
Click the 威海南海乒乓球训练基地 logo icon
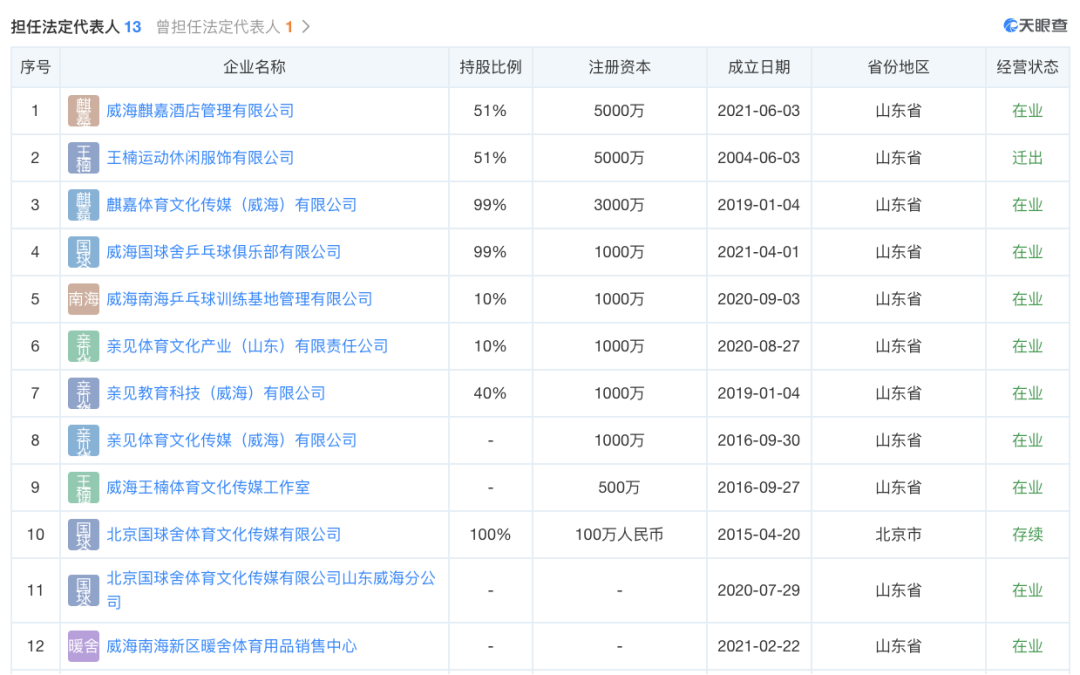point(83,299)
